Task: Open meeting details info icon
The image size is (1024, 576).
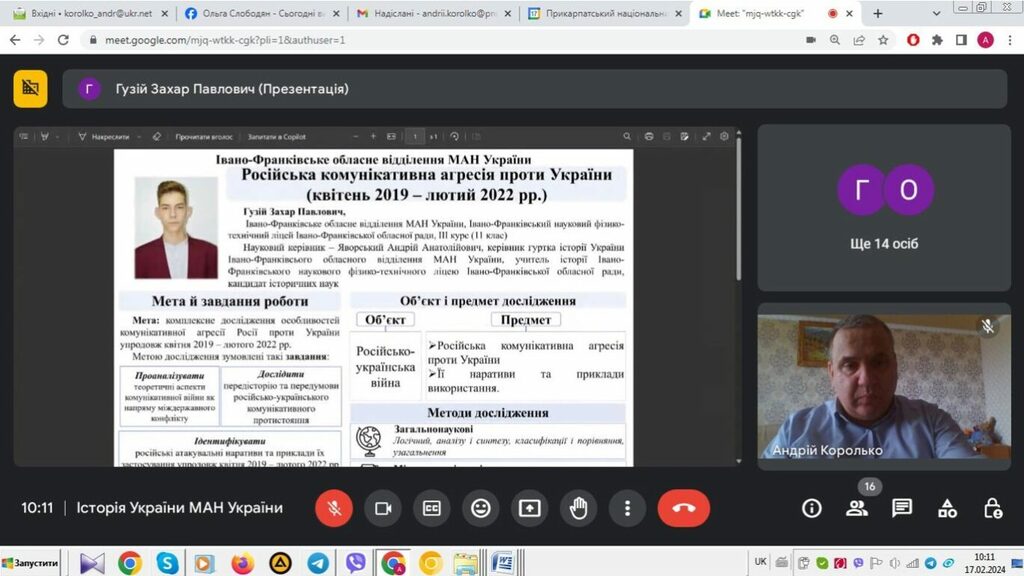Action: [811, 508]
